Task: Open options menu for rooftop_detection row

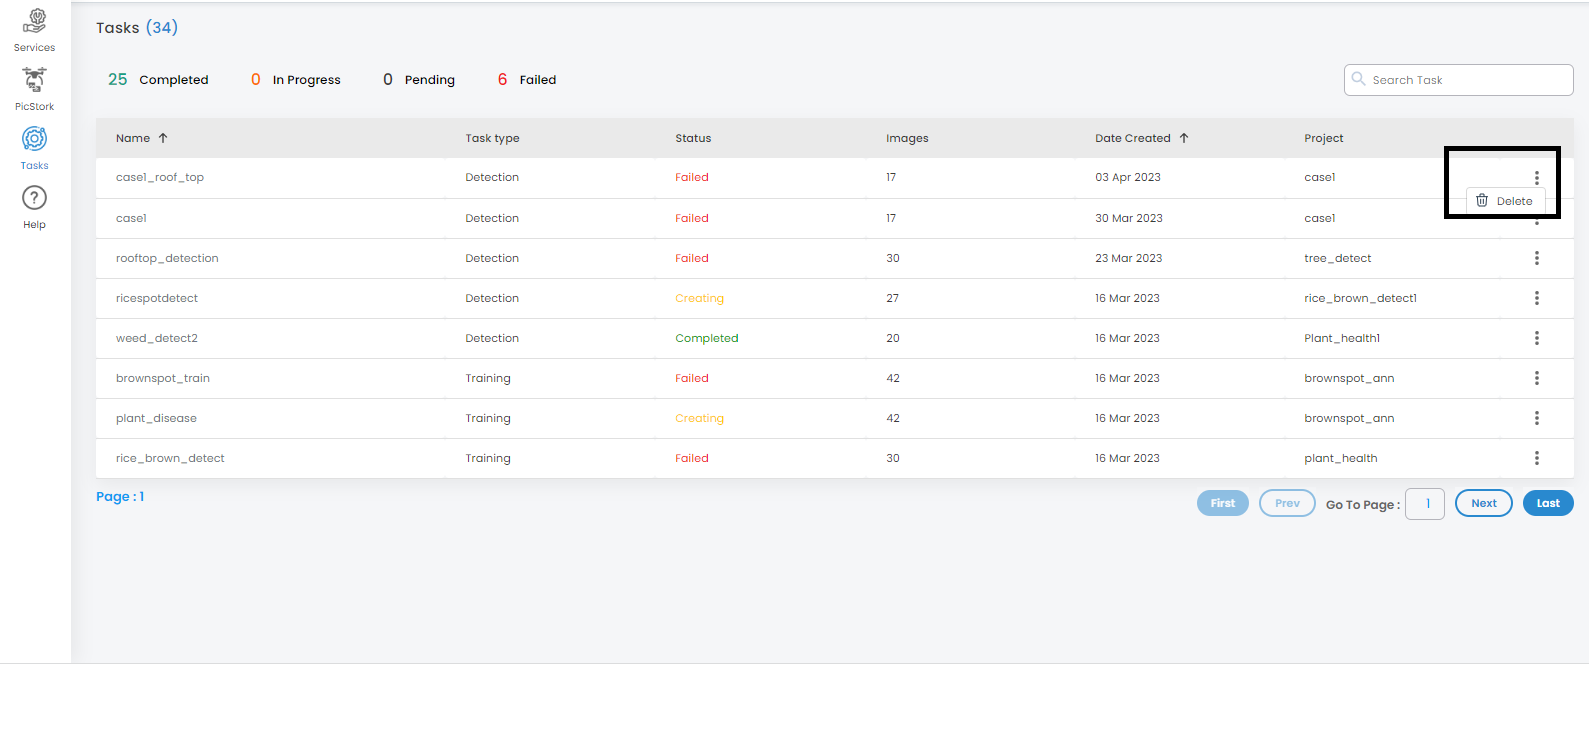Action: tap(1536, 258)
